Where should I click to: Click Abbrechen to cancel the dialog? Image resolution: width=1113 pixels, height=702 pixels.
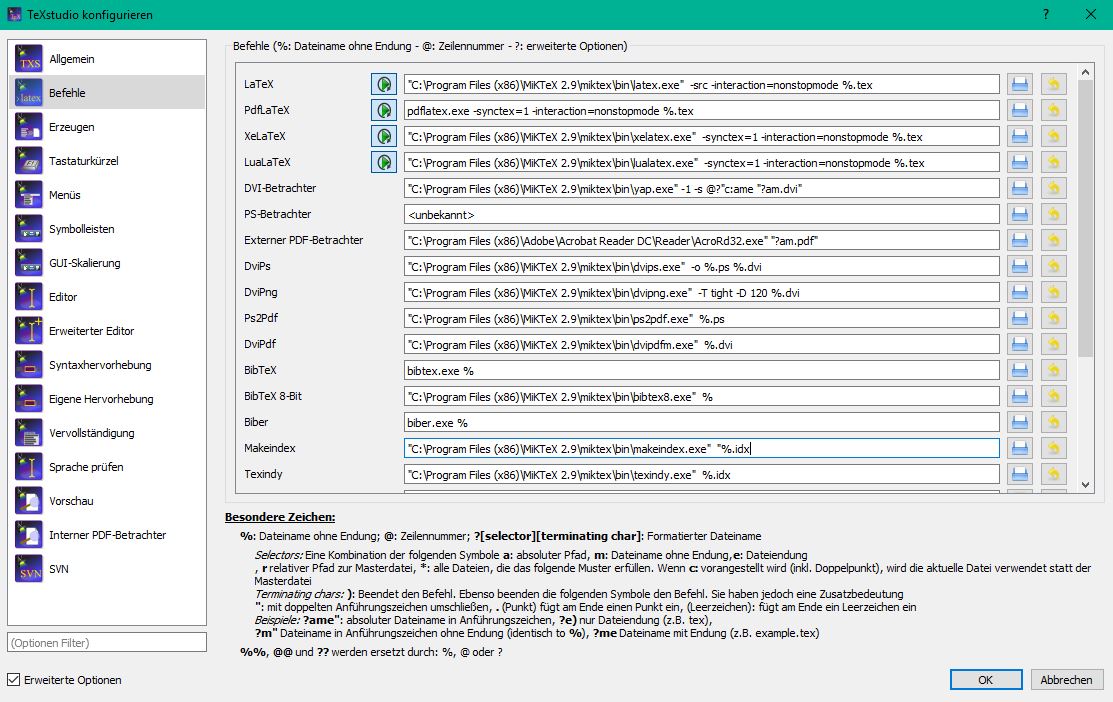(x=1067, y=680)
